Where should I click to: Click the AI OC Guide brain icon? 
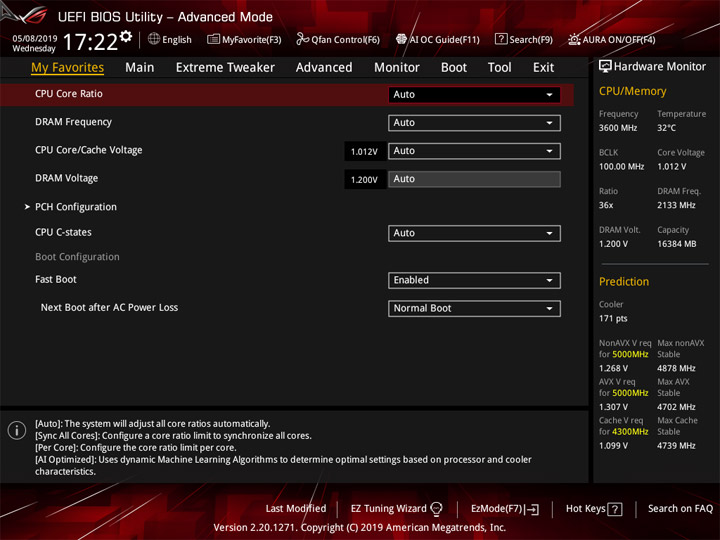coord(401,39)
